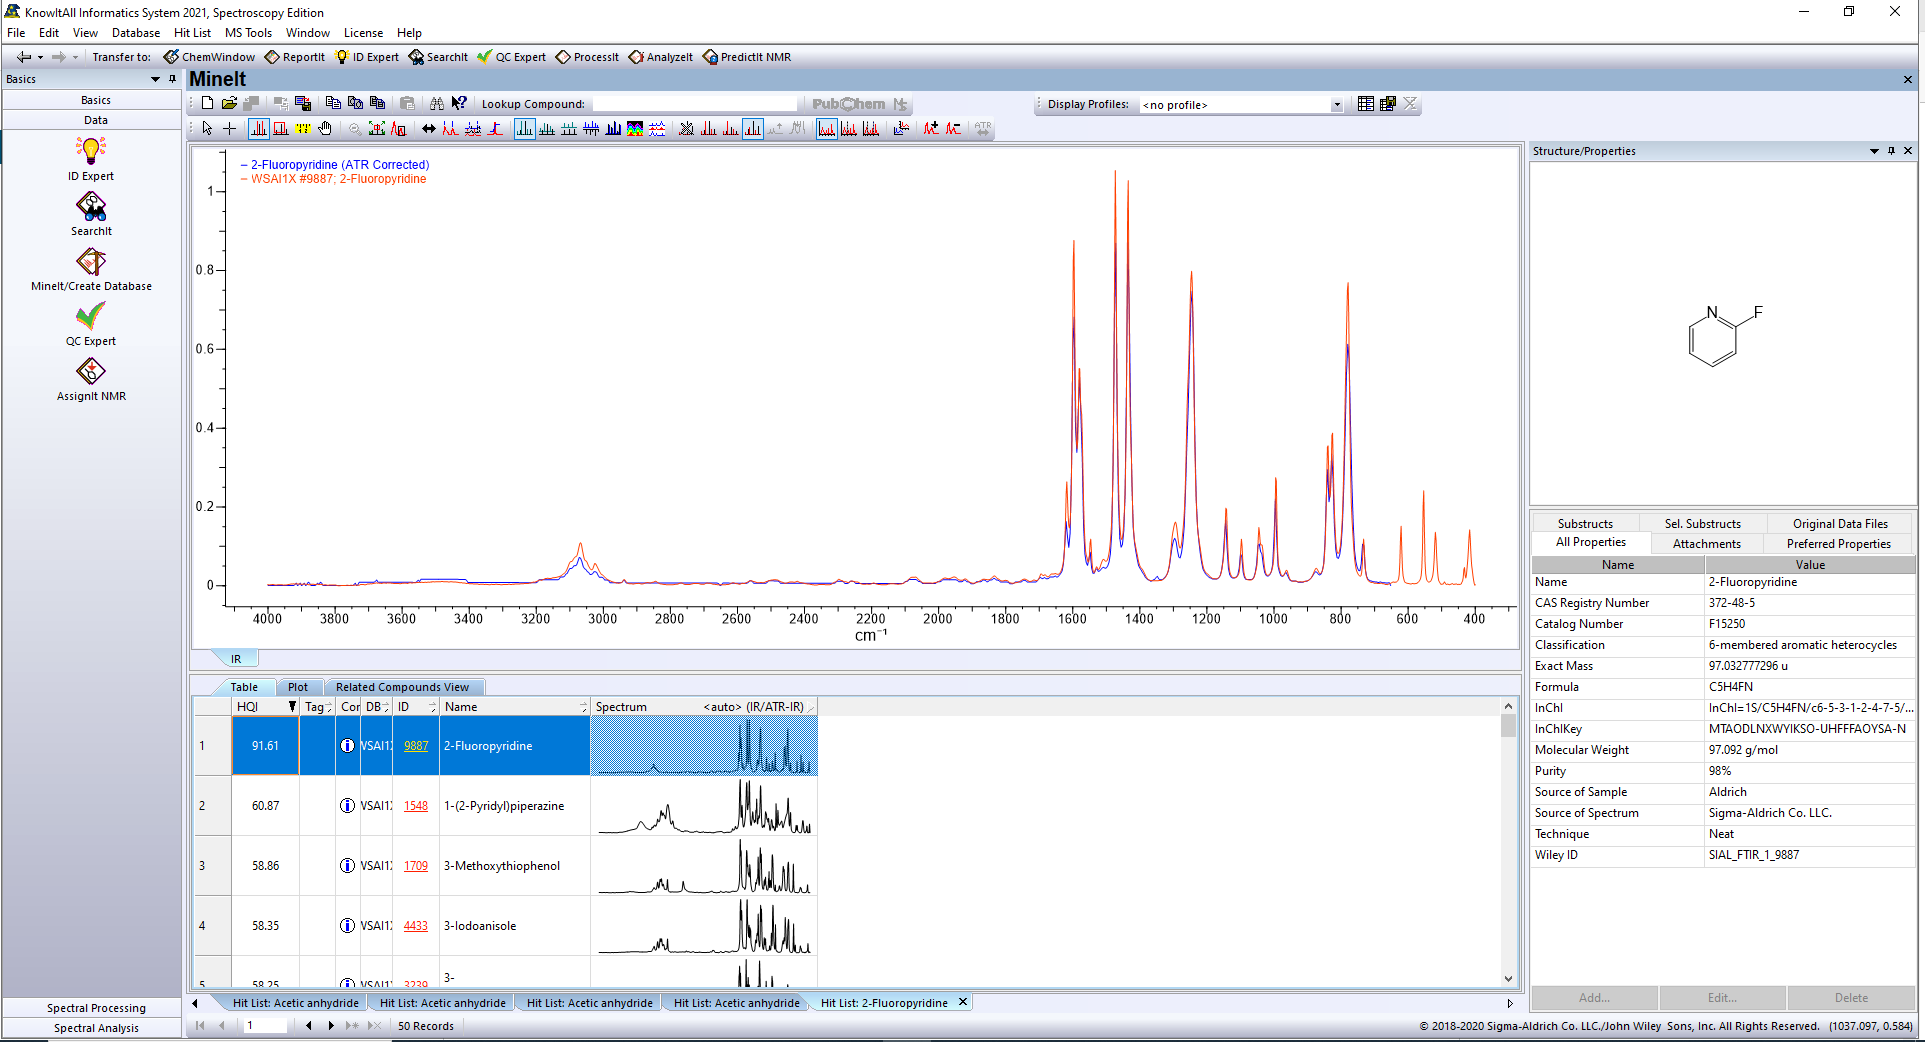Open hit ID link 1548

pyautogui.click(x=415, y=806)
